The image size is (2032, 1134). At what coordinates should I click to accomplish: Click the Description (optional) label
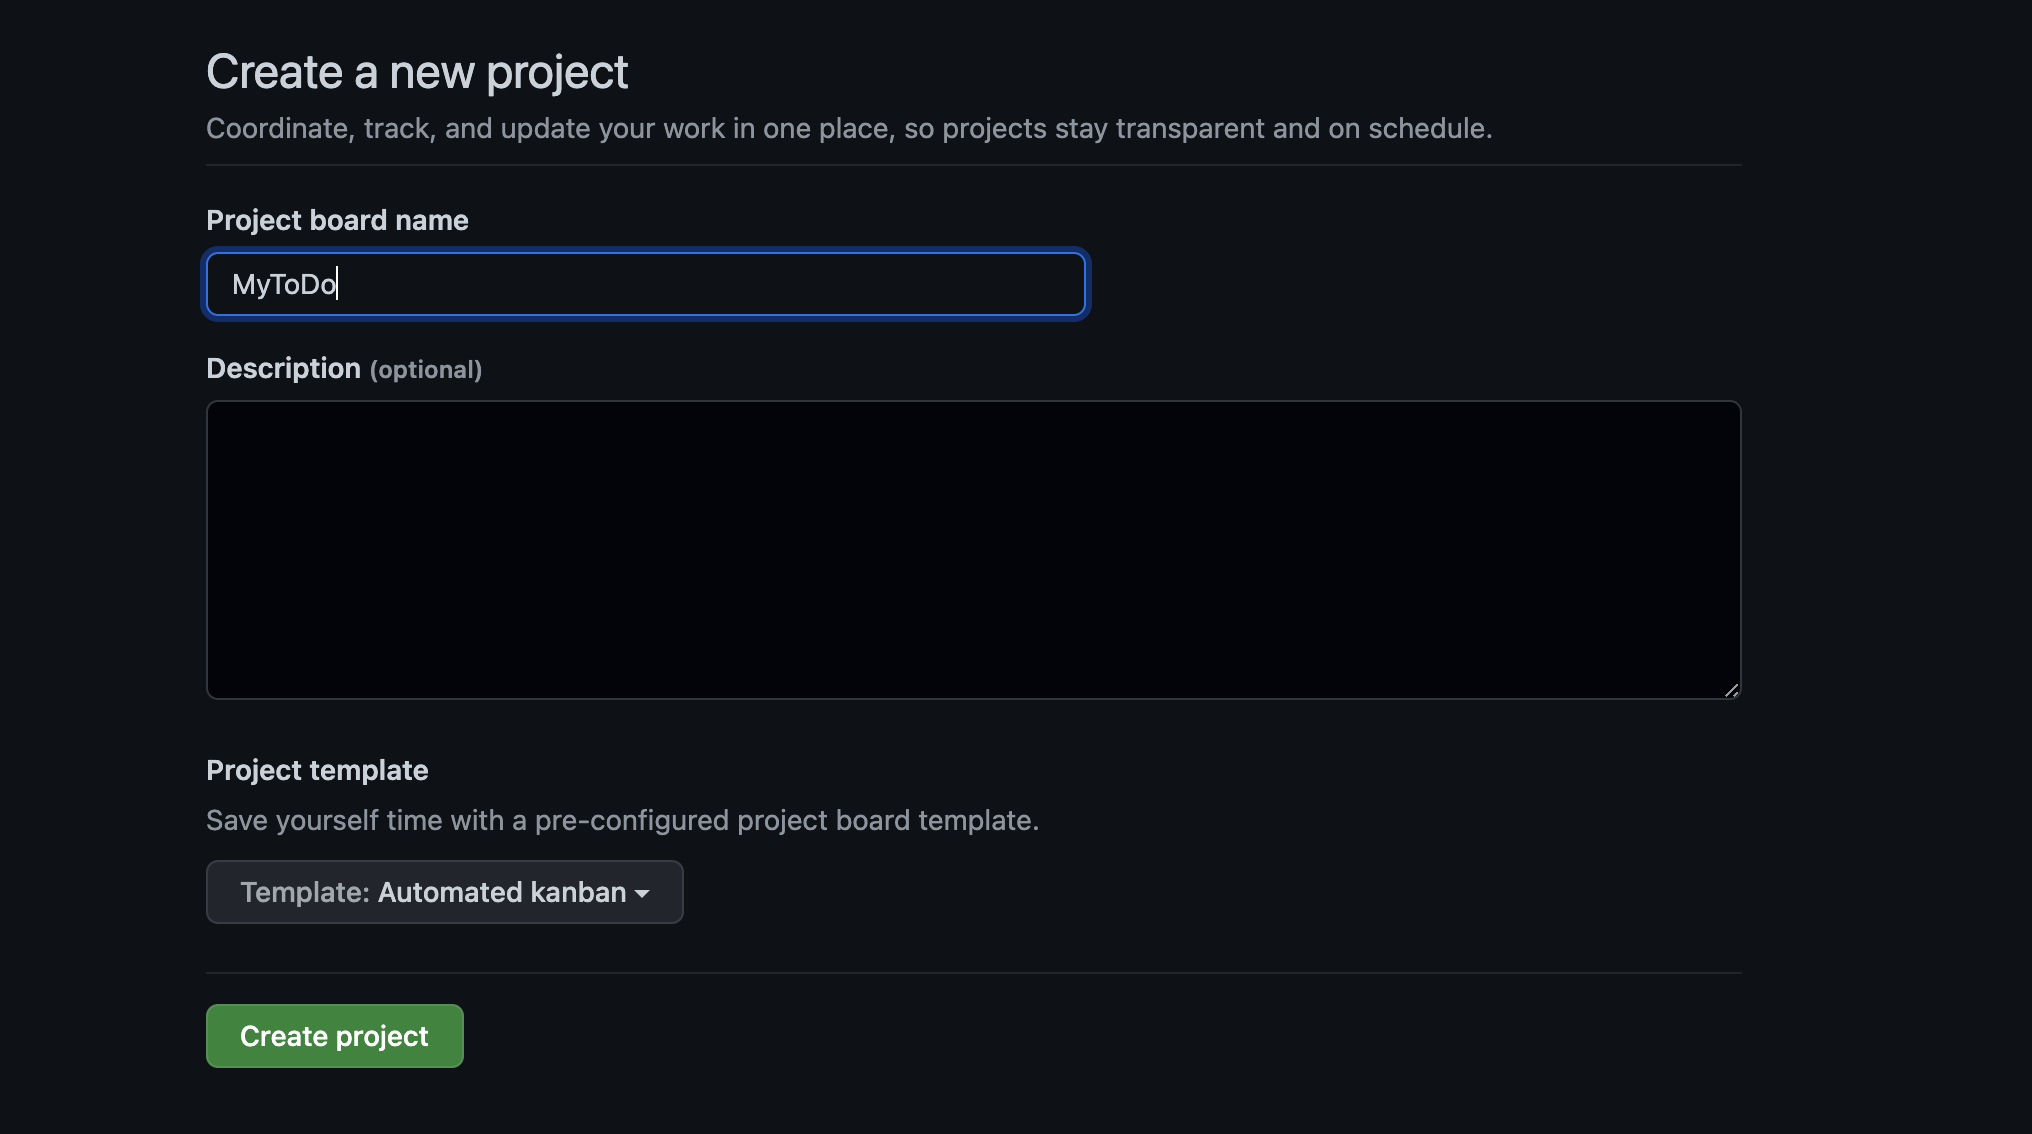pos(344,368)
